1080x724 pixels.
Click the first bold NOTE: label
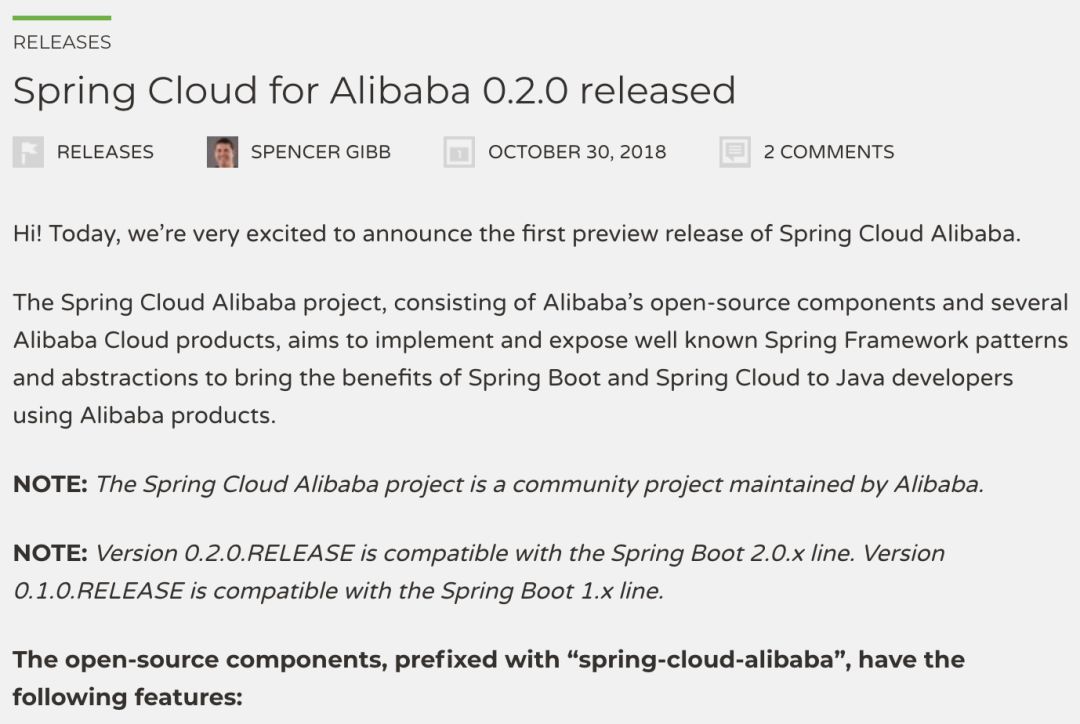coord(50,485)
